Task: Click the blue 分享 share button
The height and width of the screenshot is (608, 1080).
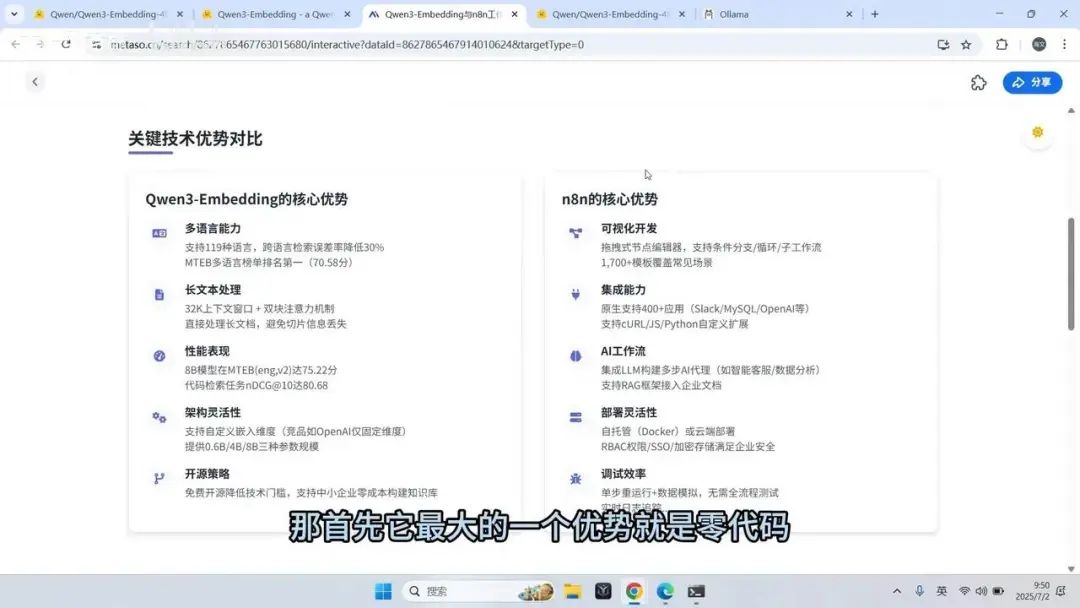Action: click(x=1032, y=83)
